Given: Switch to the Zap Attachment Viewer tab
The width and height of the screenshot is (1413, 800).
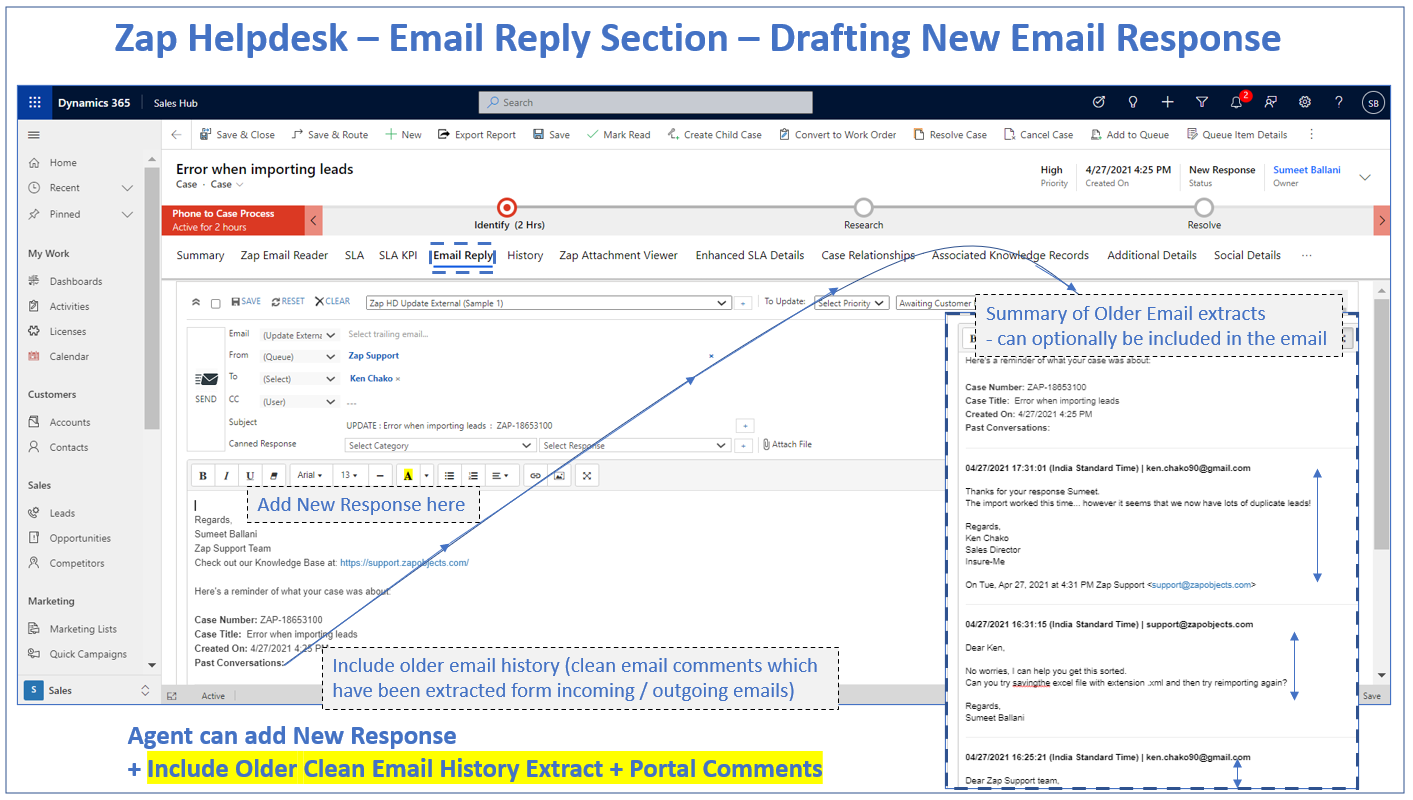Looking at the screenshot, I should pos(618,255).
